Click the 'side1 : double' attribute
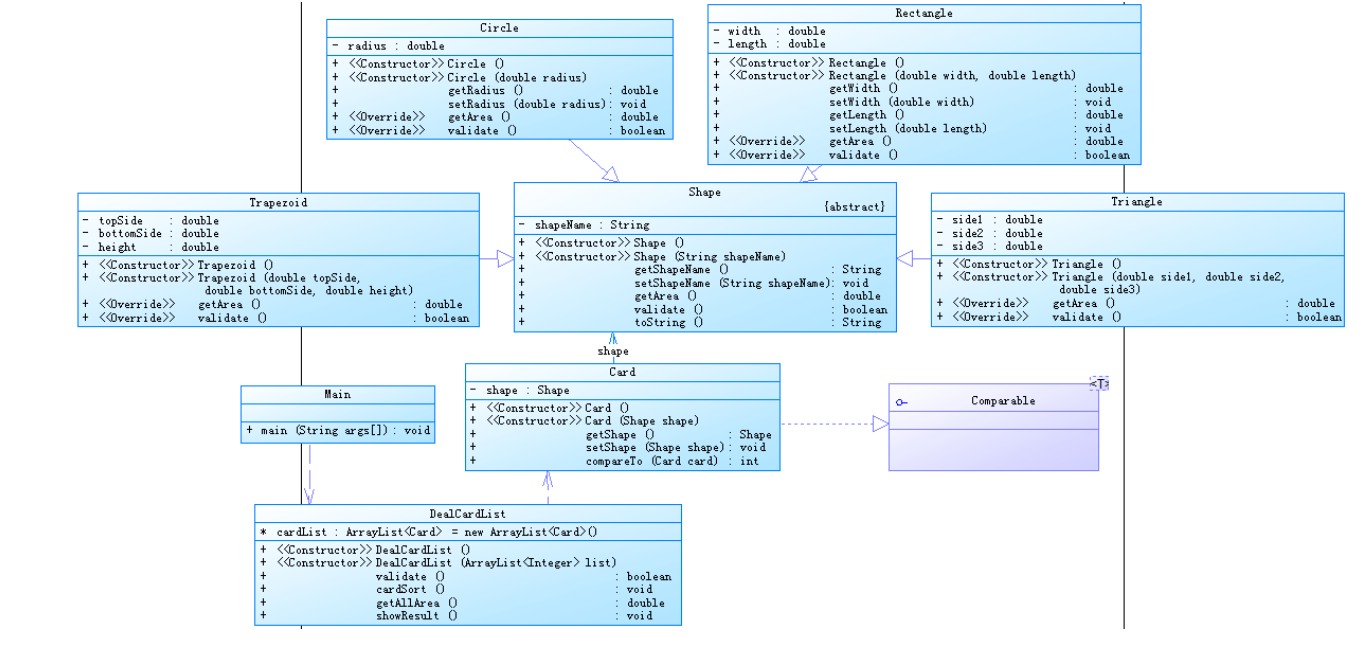Viewport: 1367px width, 647px height. pyautogui.click(x=997, y=220)
